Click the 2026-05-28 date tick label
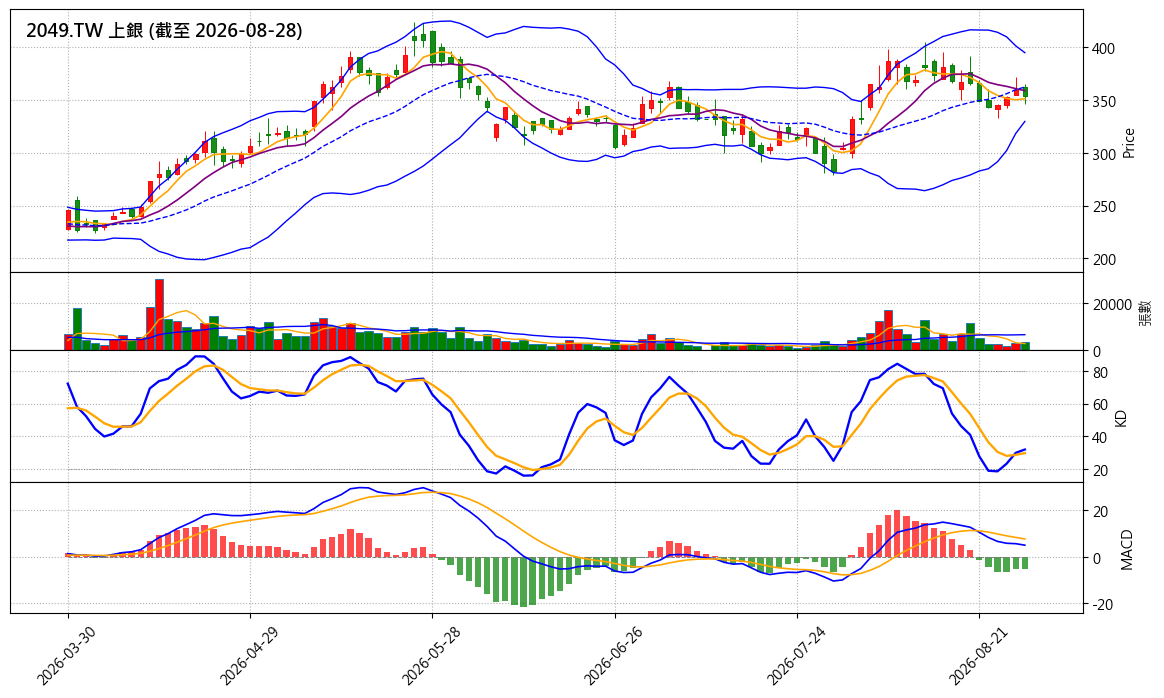1164x698 pixels. point(430,654)
